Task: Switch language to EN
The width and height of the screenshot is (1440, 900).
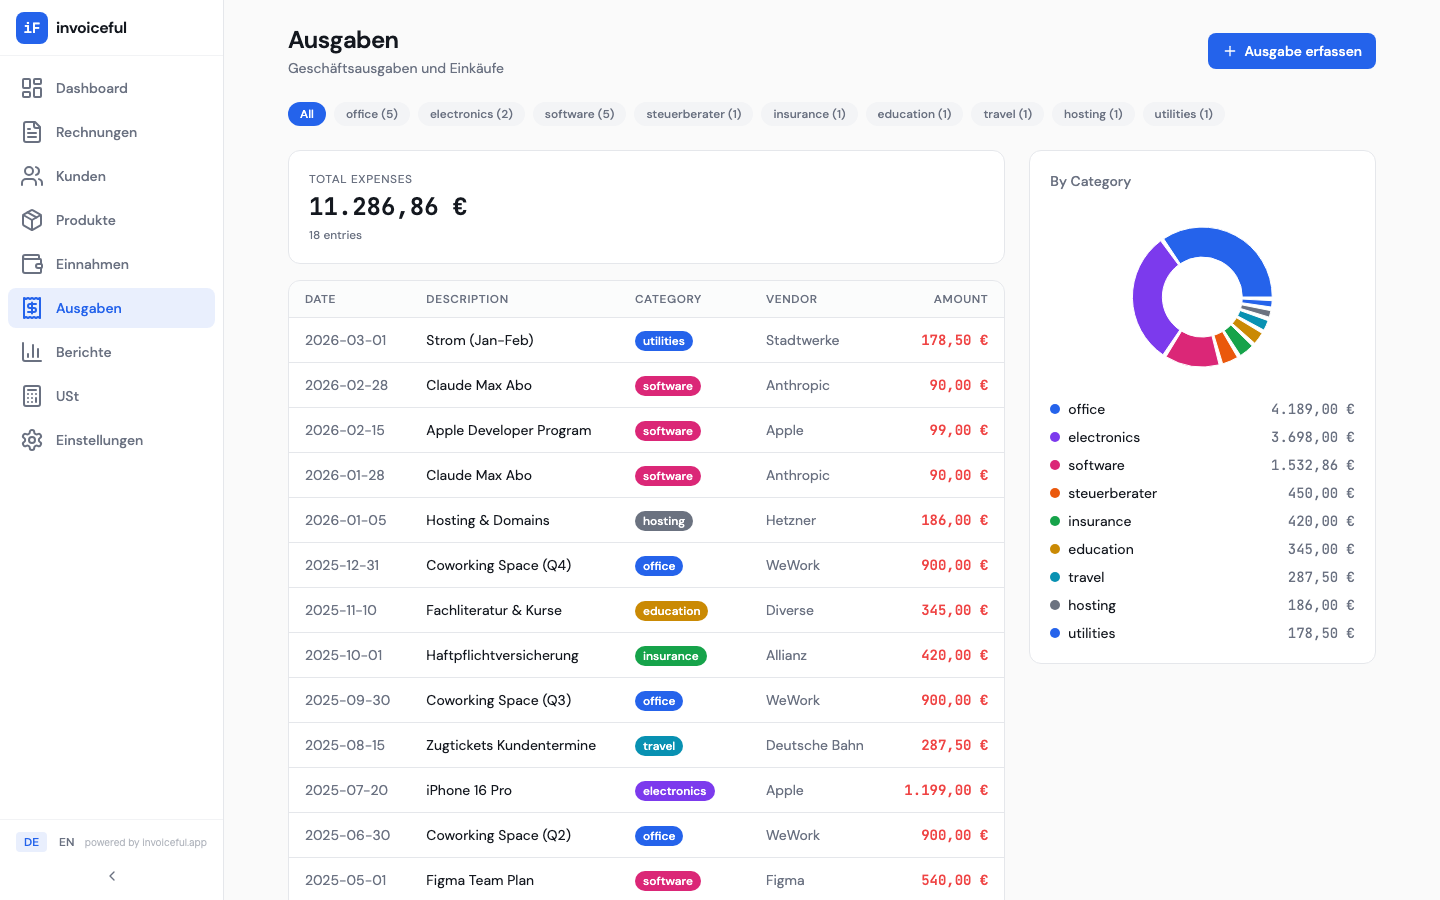Action: (x=66, y=842)
